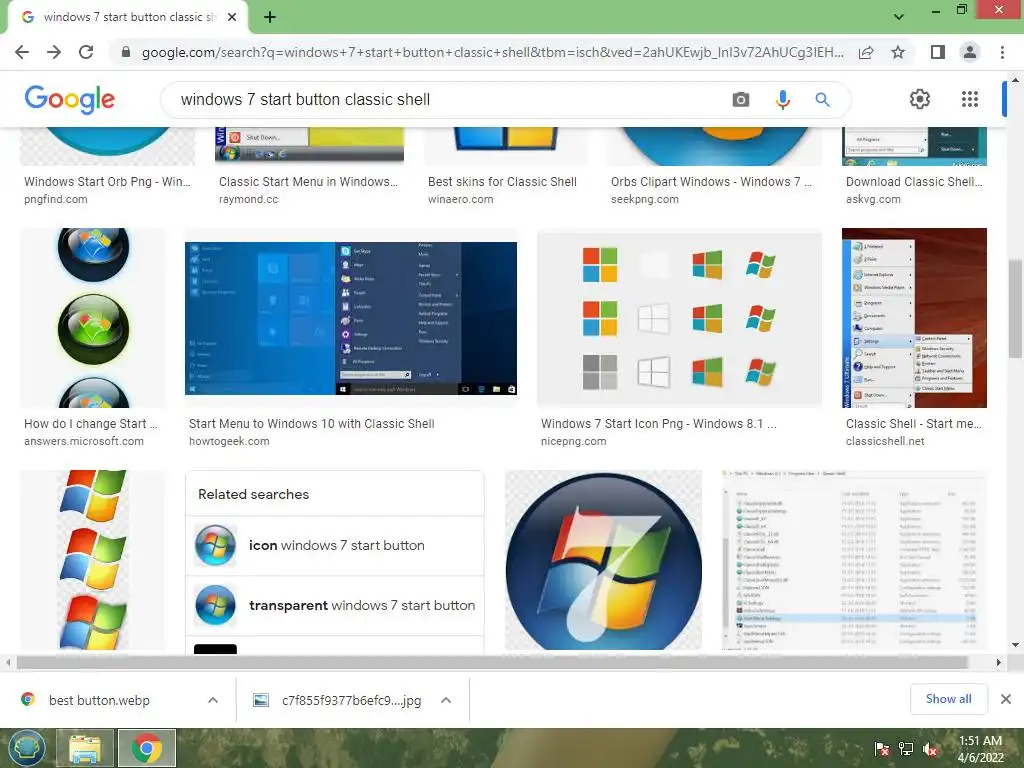Open 'Best skins for Classic Shell' result
Image resolution: width=1024 pixels, height=768 pixels.
click(502, 182)
